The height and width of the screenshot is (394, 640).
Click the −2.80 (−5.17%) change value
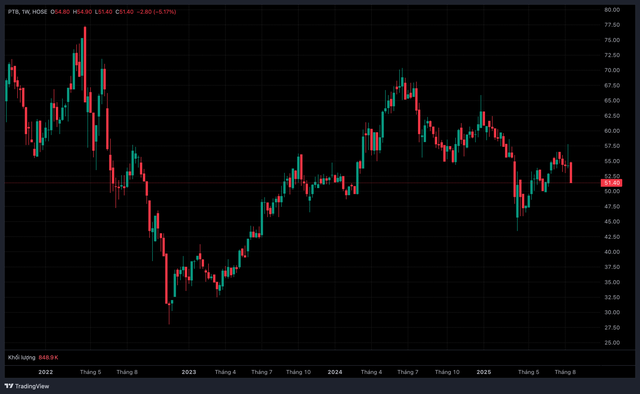(156, 12)
